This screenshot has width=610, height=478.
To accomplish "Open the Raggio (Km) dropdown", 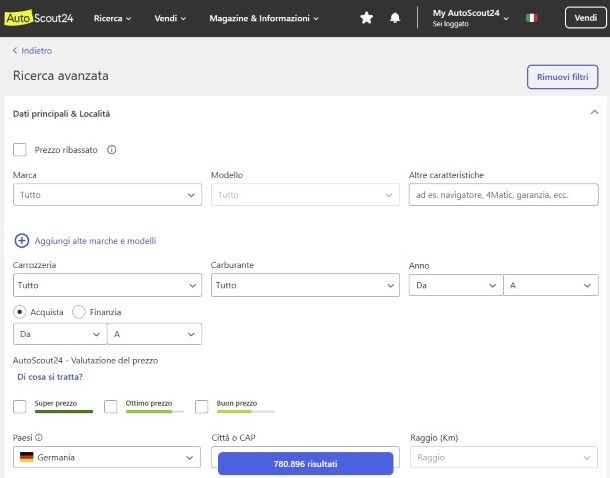I will pyautogui.click(x=504, y=457).
